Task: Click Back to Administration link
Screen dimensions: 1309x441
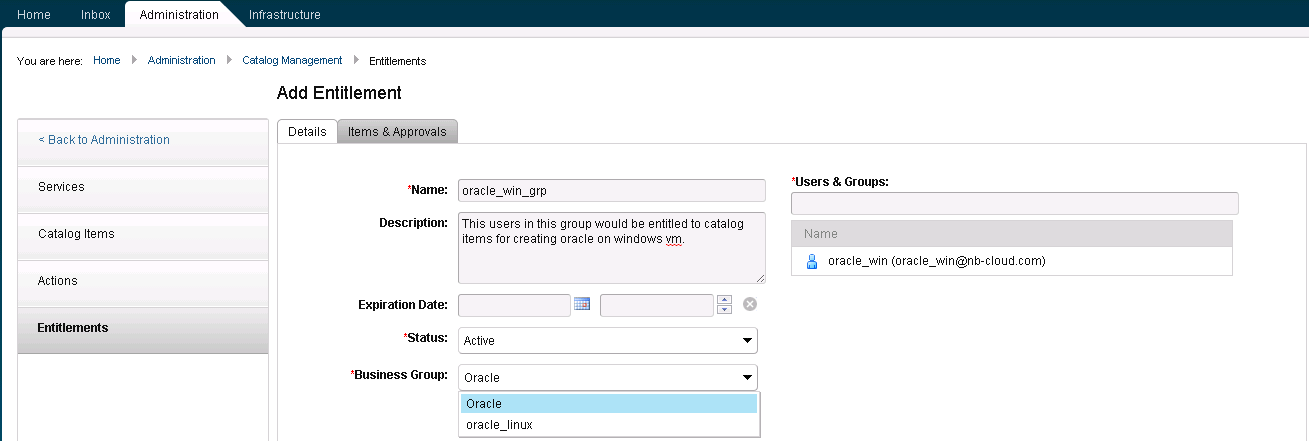Action: coord(104,140)
